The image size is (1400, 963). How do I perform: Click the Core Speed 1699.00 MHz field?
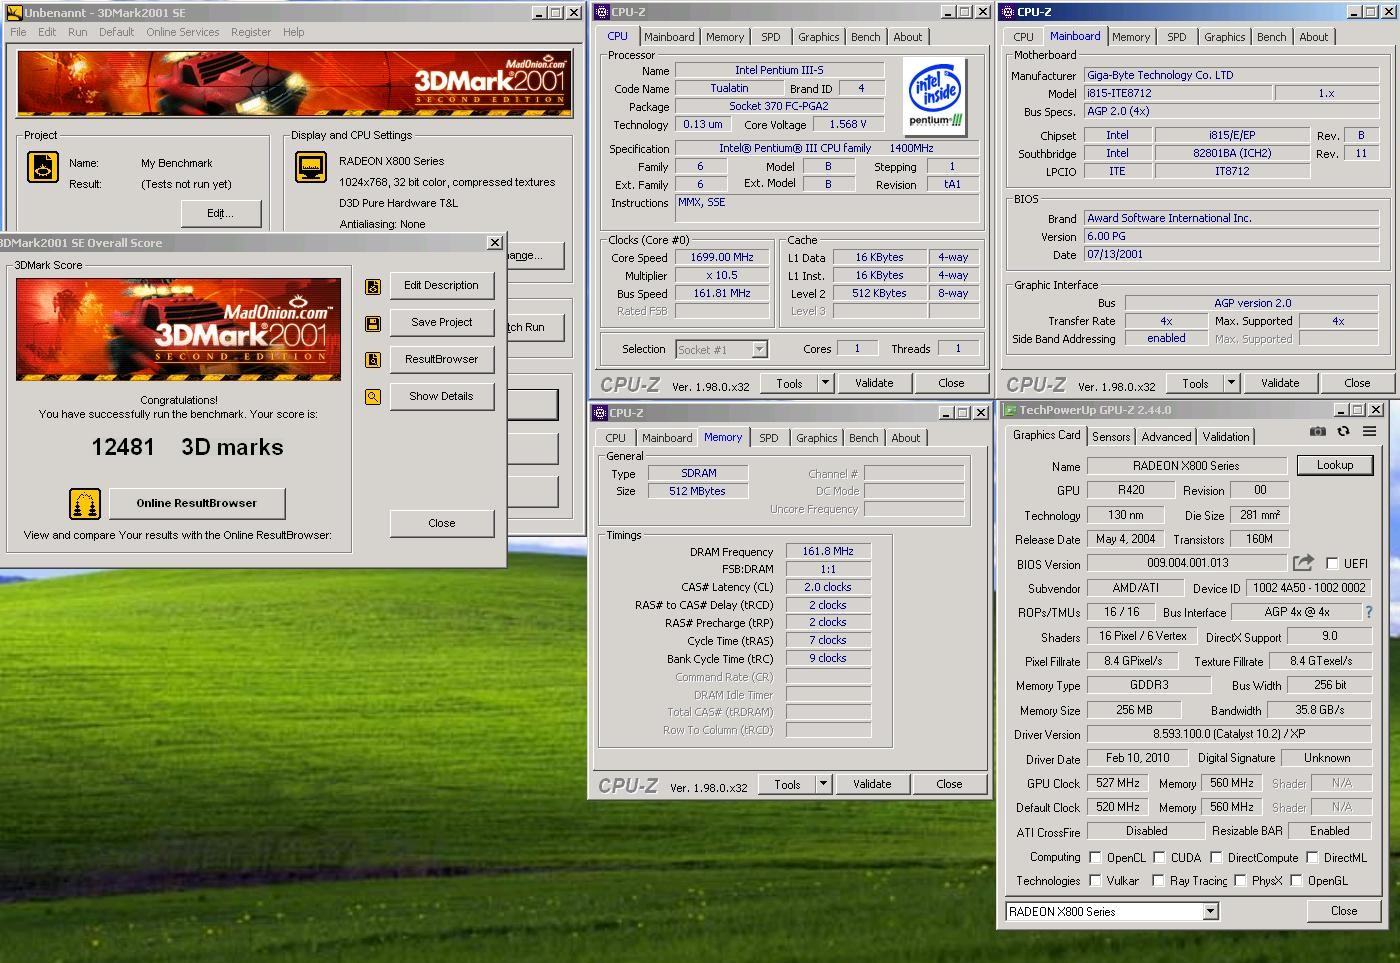(722, 257)
